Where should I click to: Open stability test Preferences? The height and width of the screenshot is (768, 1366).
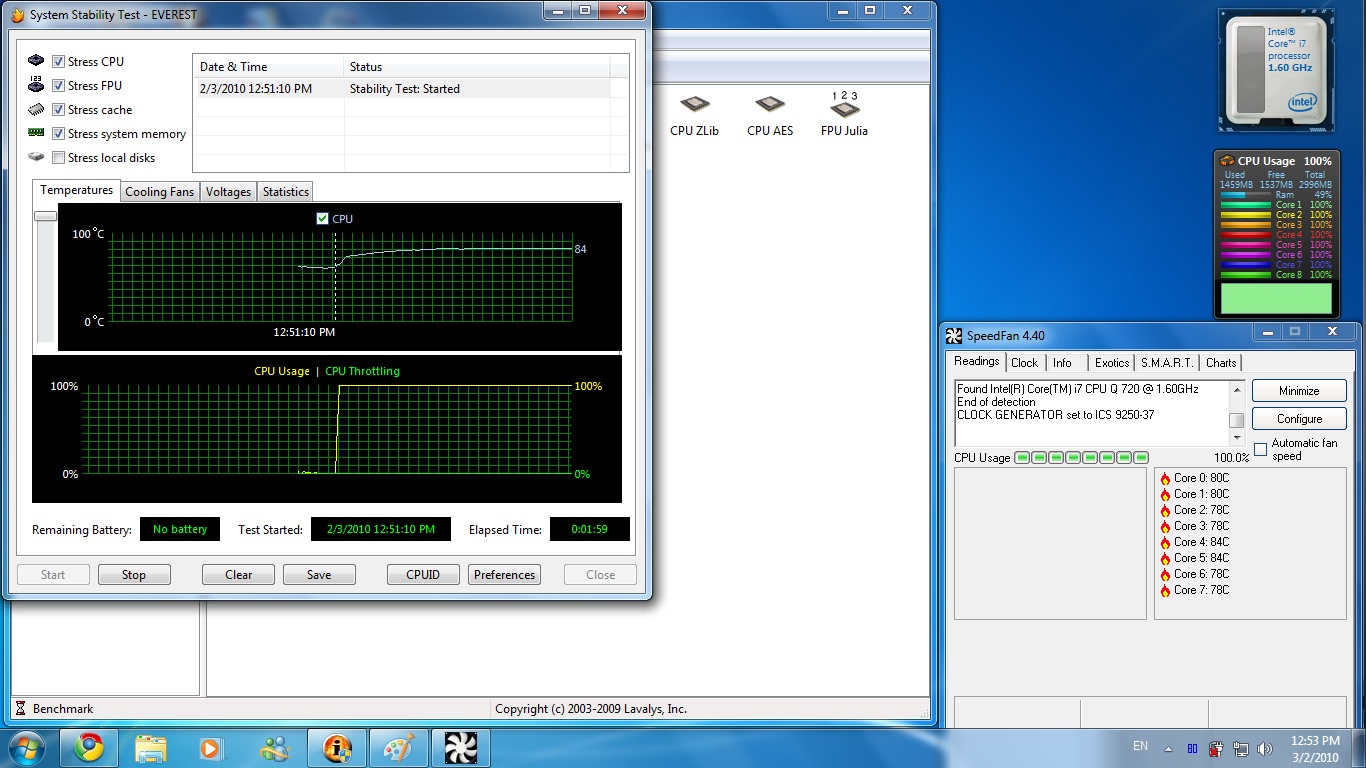point(504,574)
